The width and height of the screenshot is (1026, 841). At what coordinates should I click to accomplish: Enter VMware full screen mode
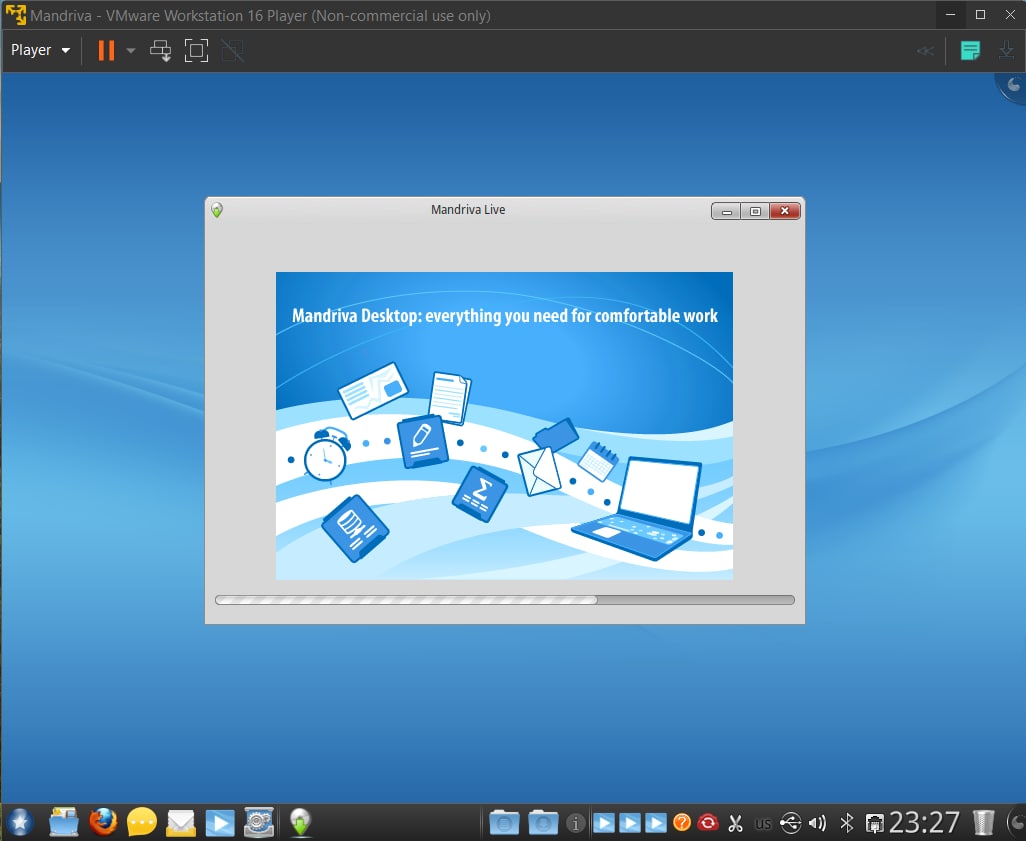196,50
